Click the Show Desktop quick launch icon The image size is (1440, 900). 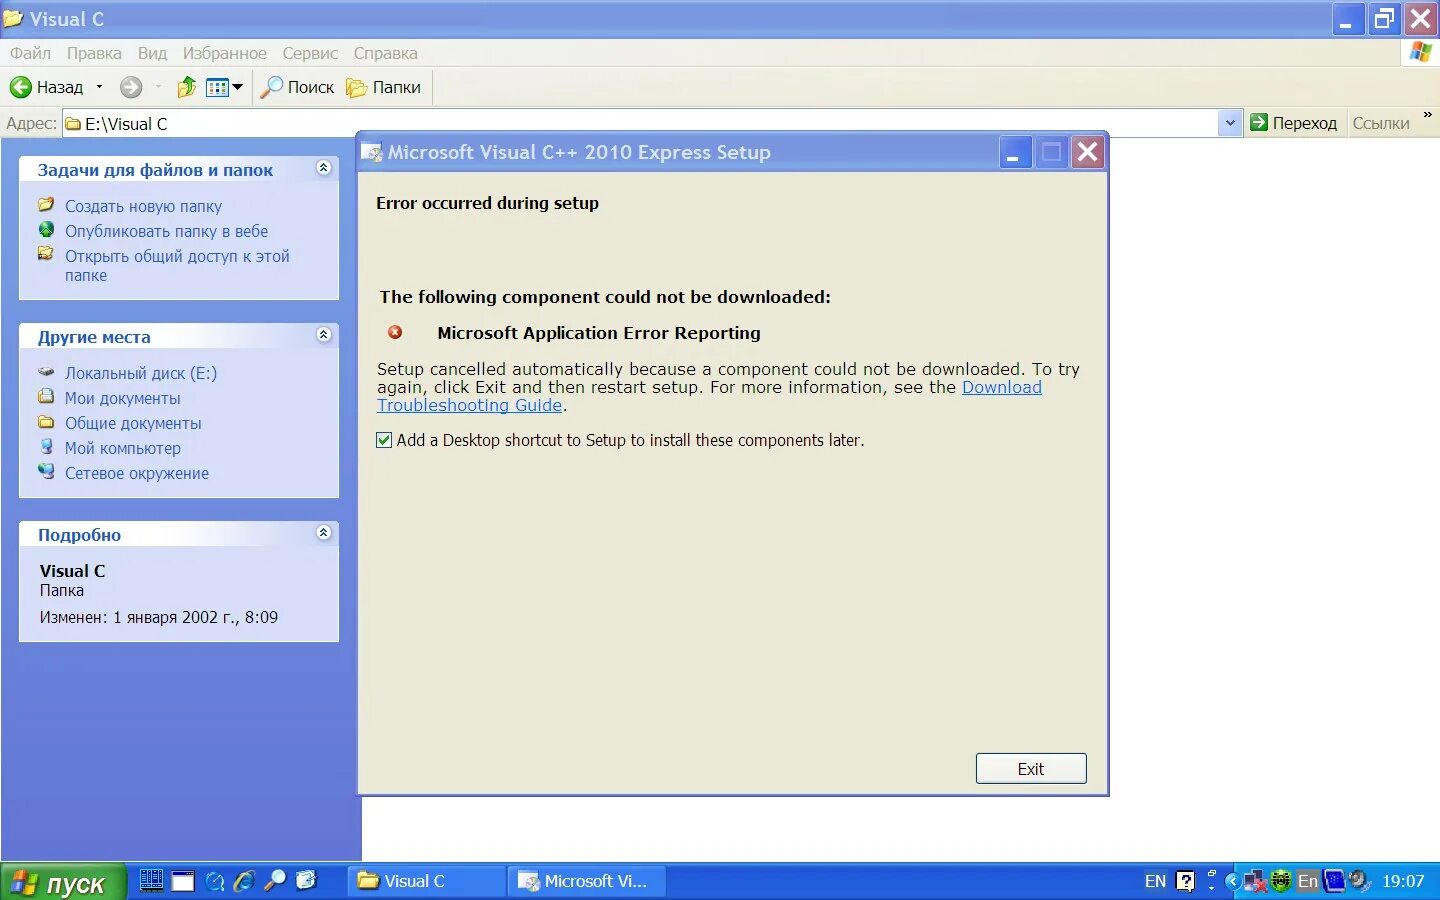click(x=183, y=882)
